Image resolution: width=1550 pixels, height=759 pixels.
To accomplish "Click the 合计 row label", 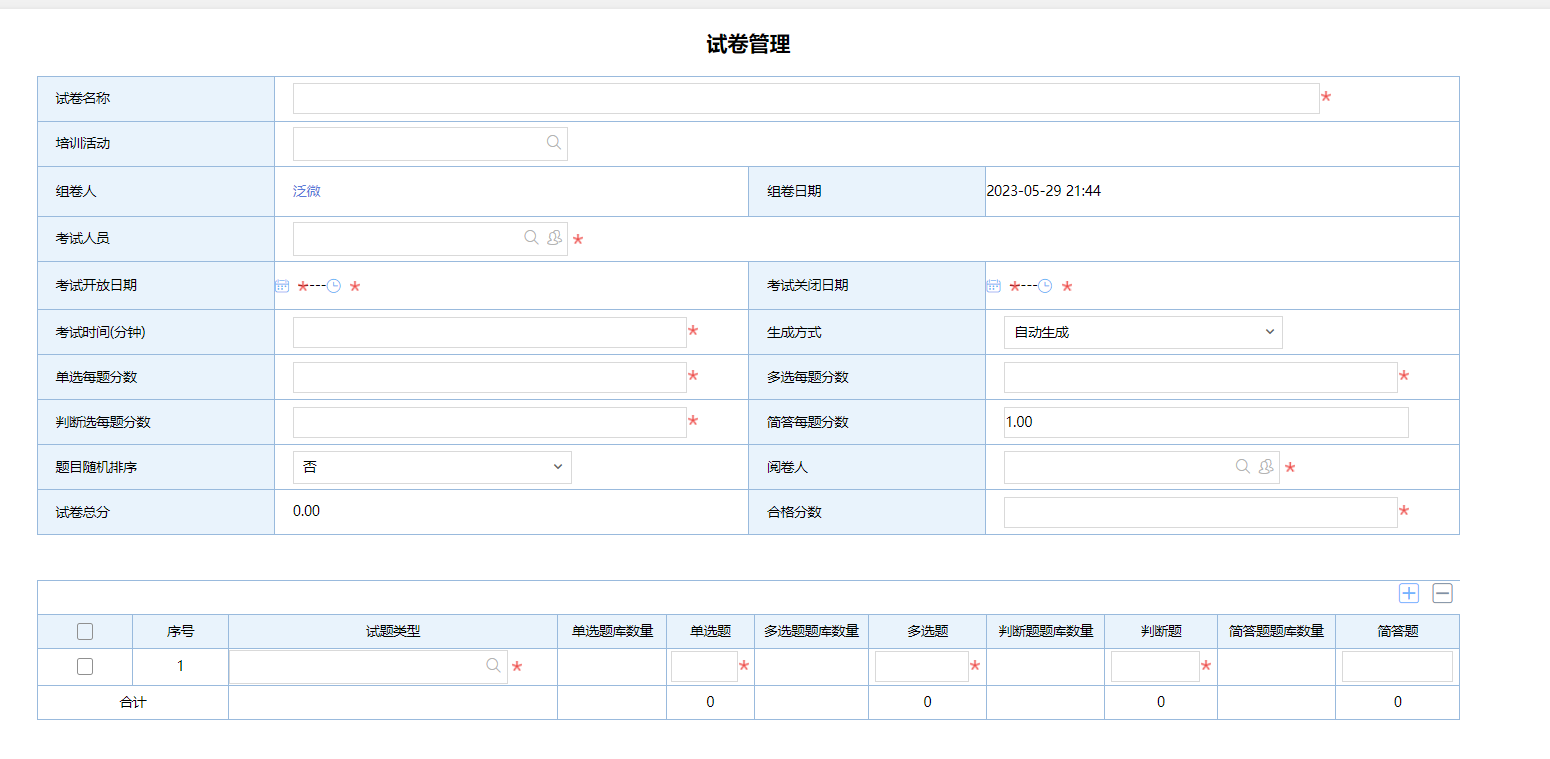I will coord(133,702).
